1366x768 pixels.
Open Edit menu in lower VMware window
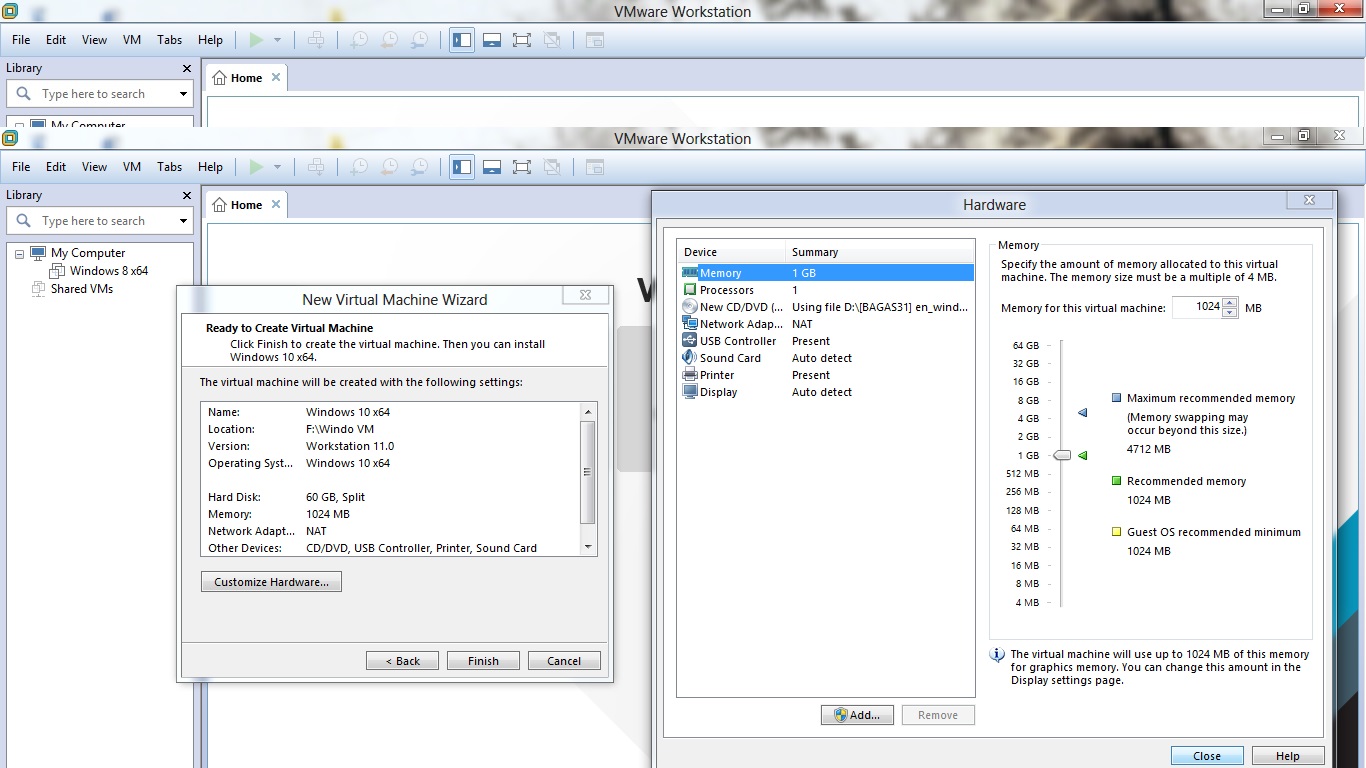pyautogui.click(x=56, y=167)
